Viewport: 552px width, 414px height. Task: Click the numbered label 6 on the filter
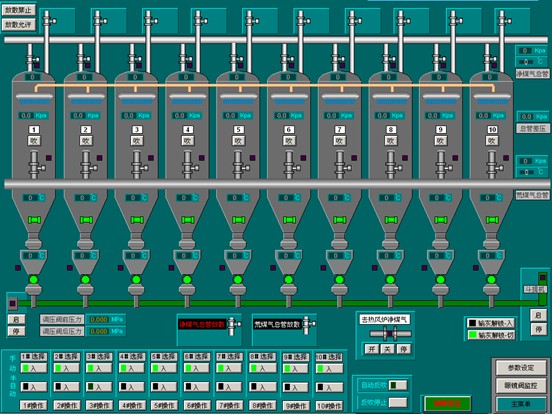tap(289, 130)
